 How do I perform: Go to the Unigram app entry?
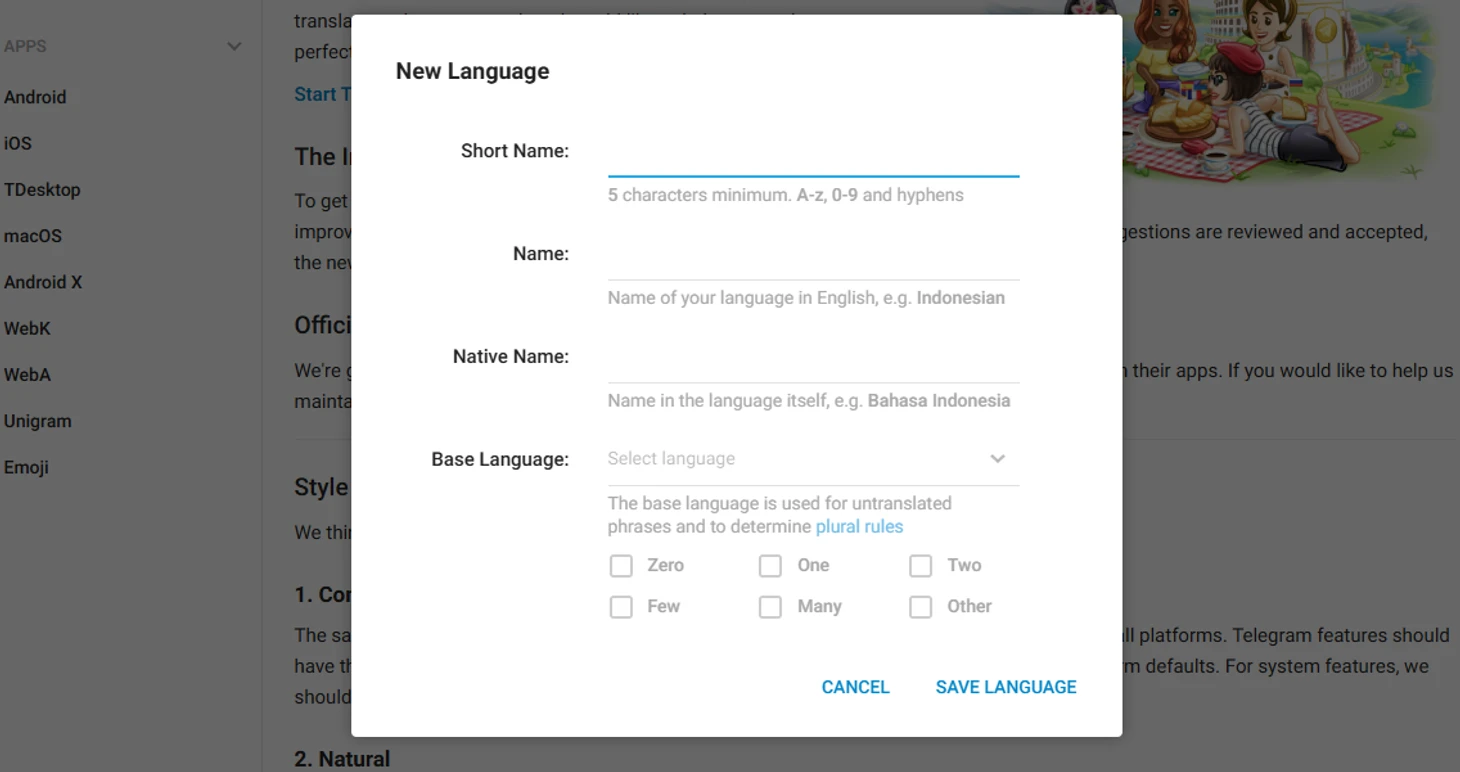pos(38,421)
